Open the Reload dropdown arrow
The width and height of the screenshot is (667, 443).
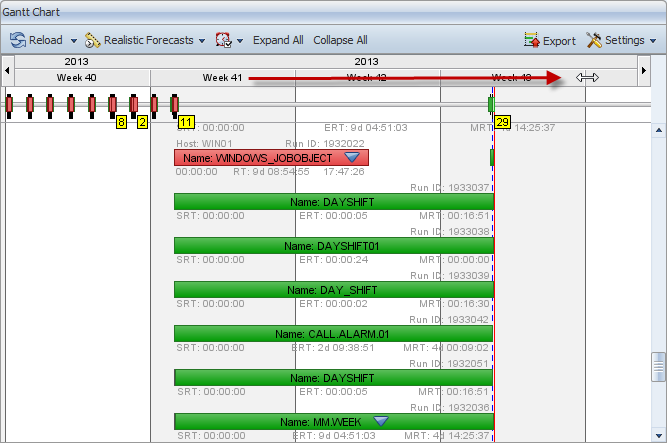[74, 41]
